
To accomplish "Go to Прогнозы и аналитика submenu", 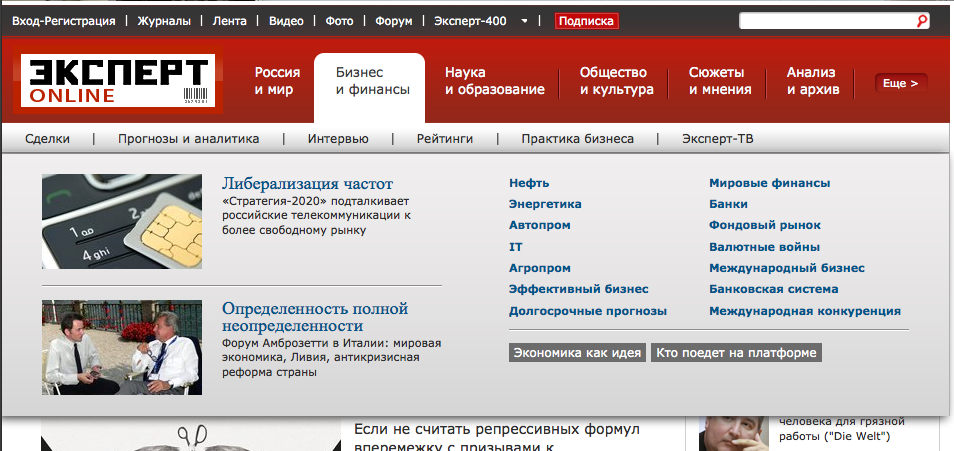I will pos(188,139).
